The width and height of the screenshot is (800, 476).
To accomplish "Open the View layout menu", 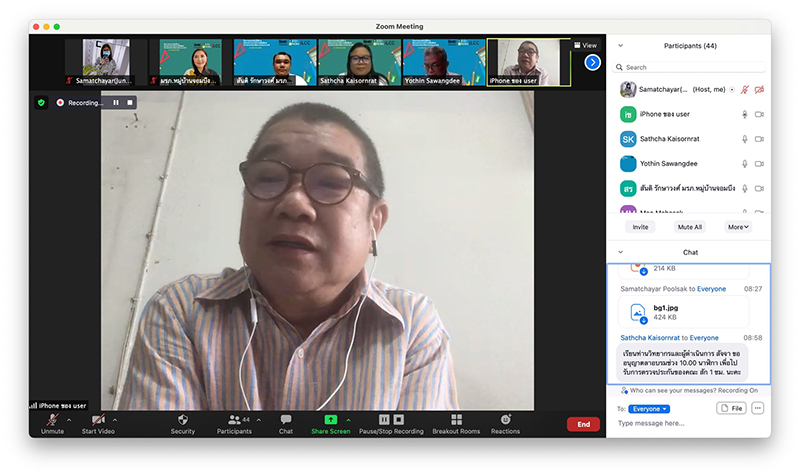I will 585,45.
